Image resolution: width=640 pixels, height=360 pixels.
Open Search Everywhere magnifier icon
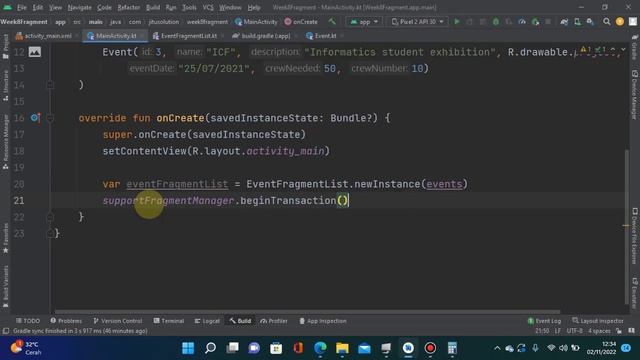607,22
